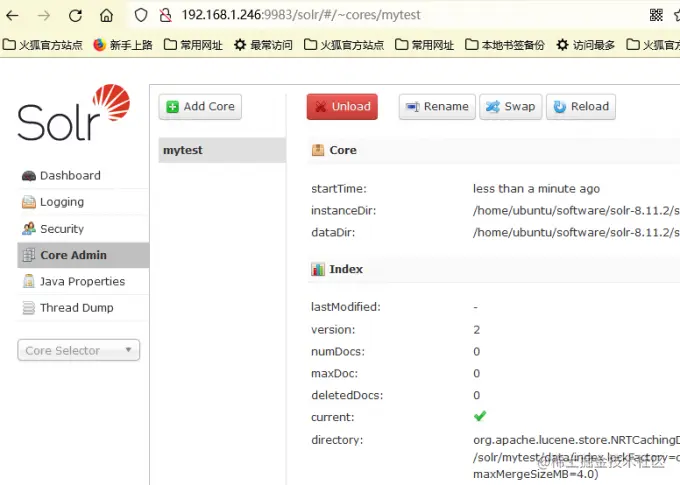
Task: Open the Core Selector dropdown
Action: 78,350
